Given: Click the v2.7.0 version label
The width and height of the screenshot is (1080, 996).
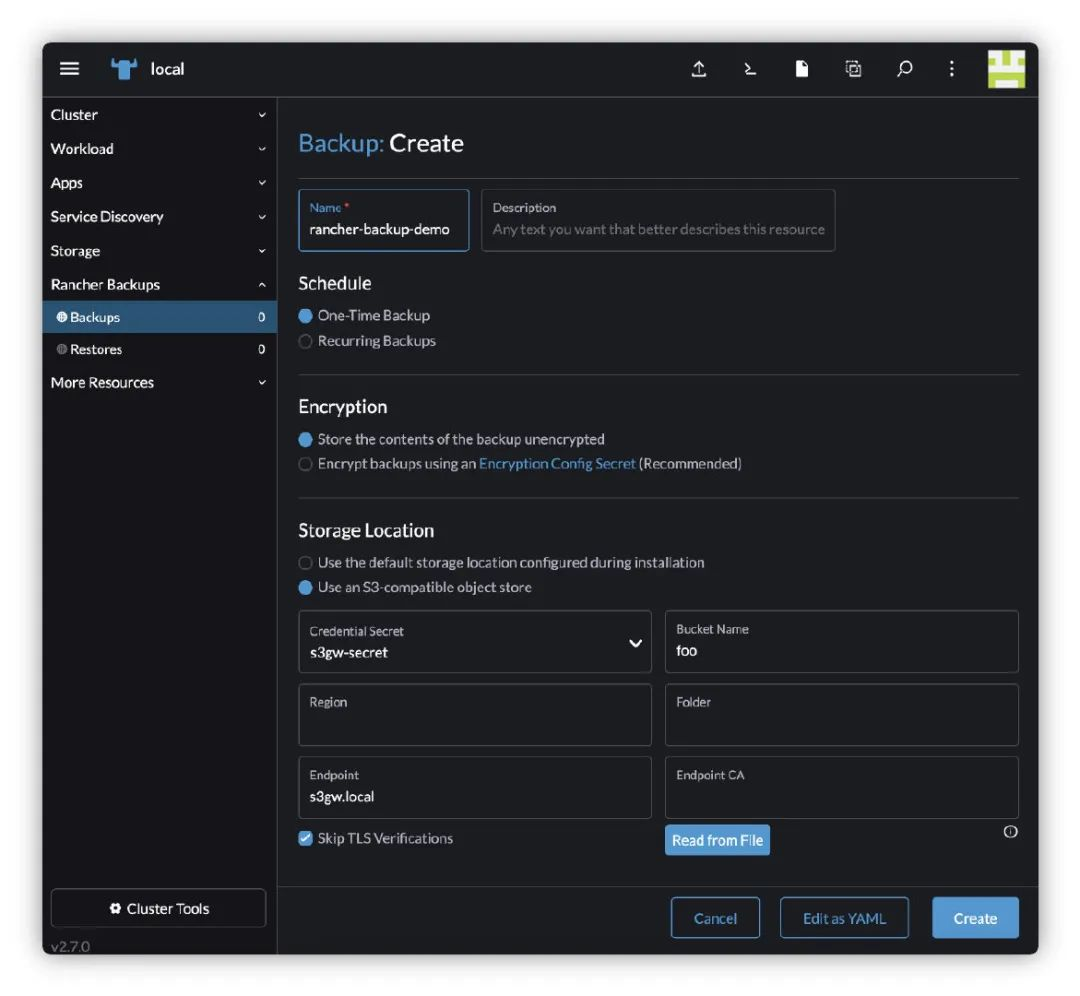Looking at the screenshot, I should point(70,946).
